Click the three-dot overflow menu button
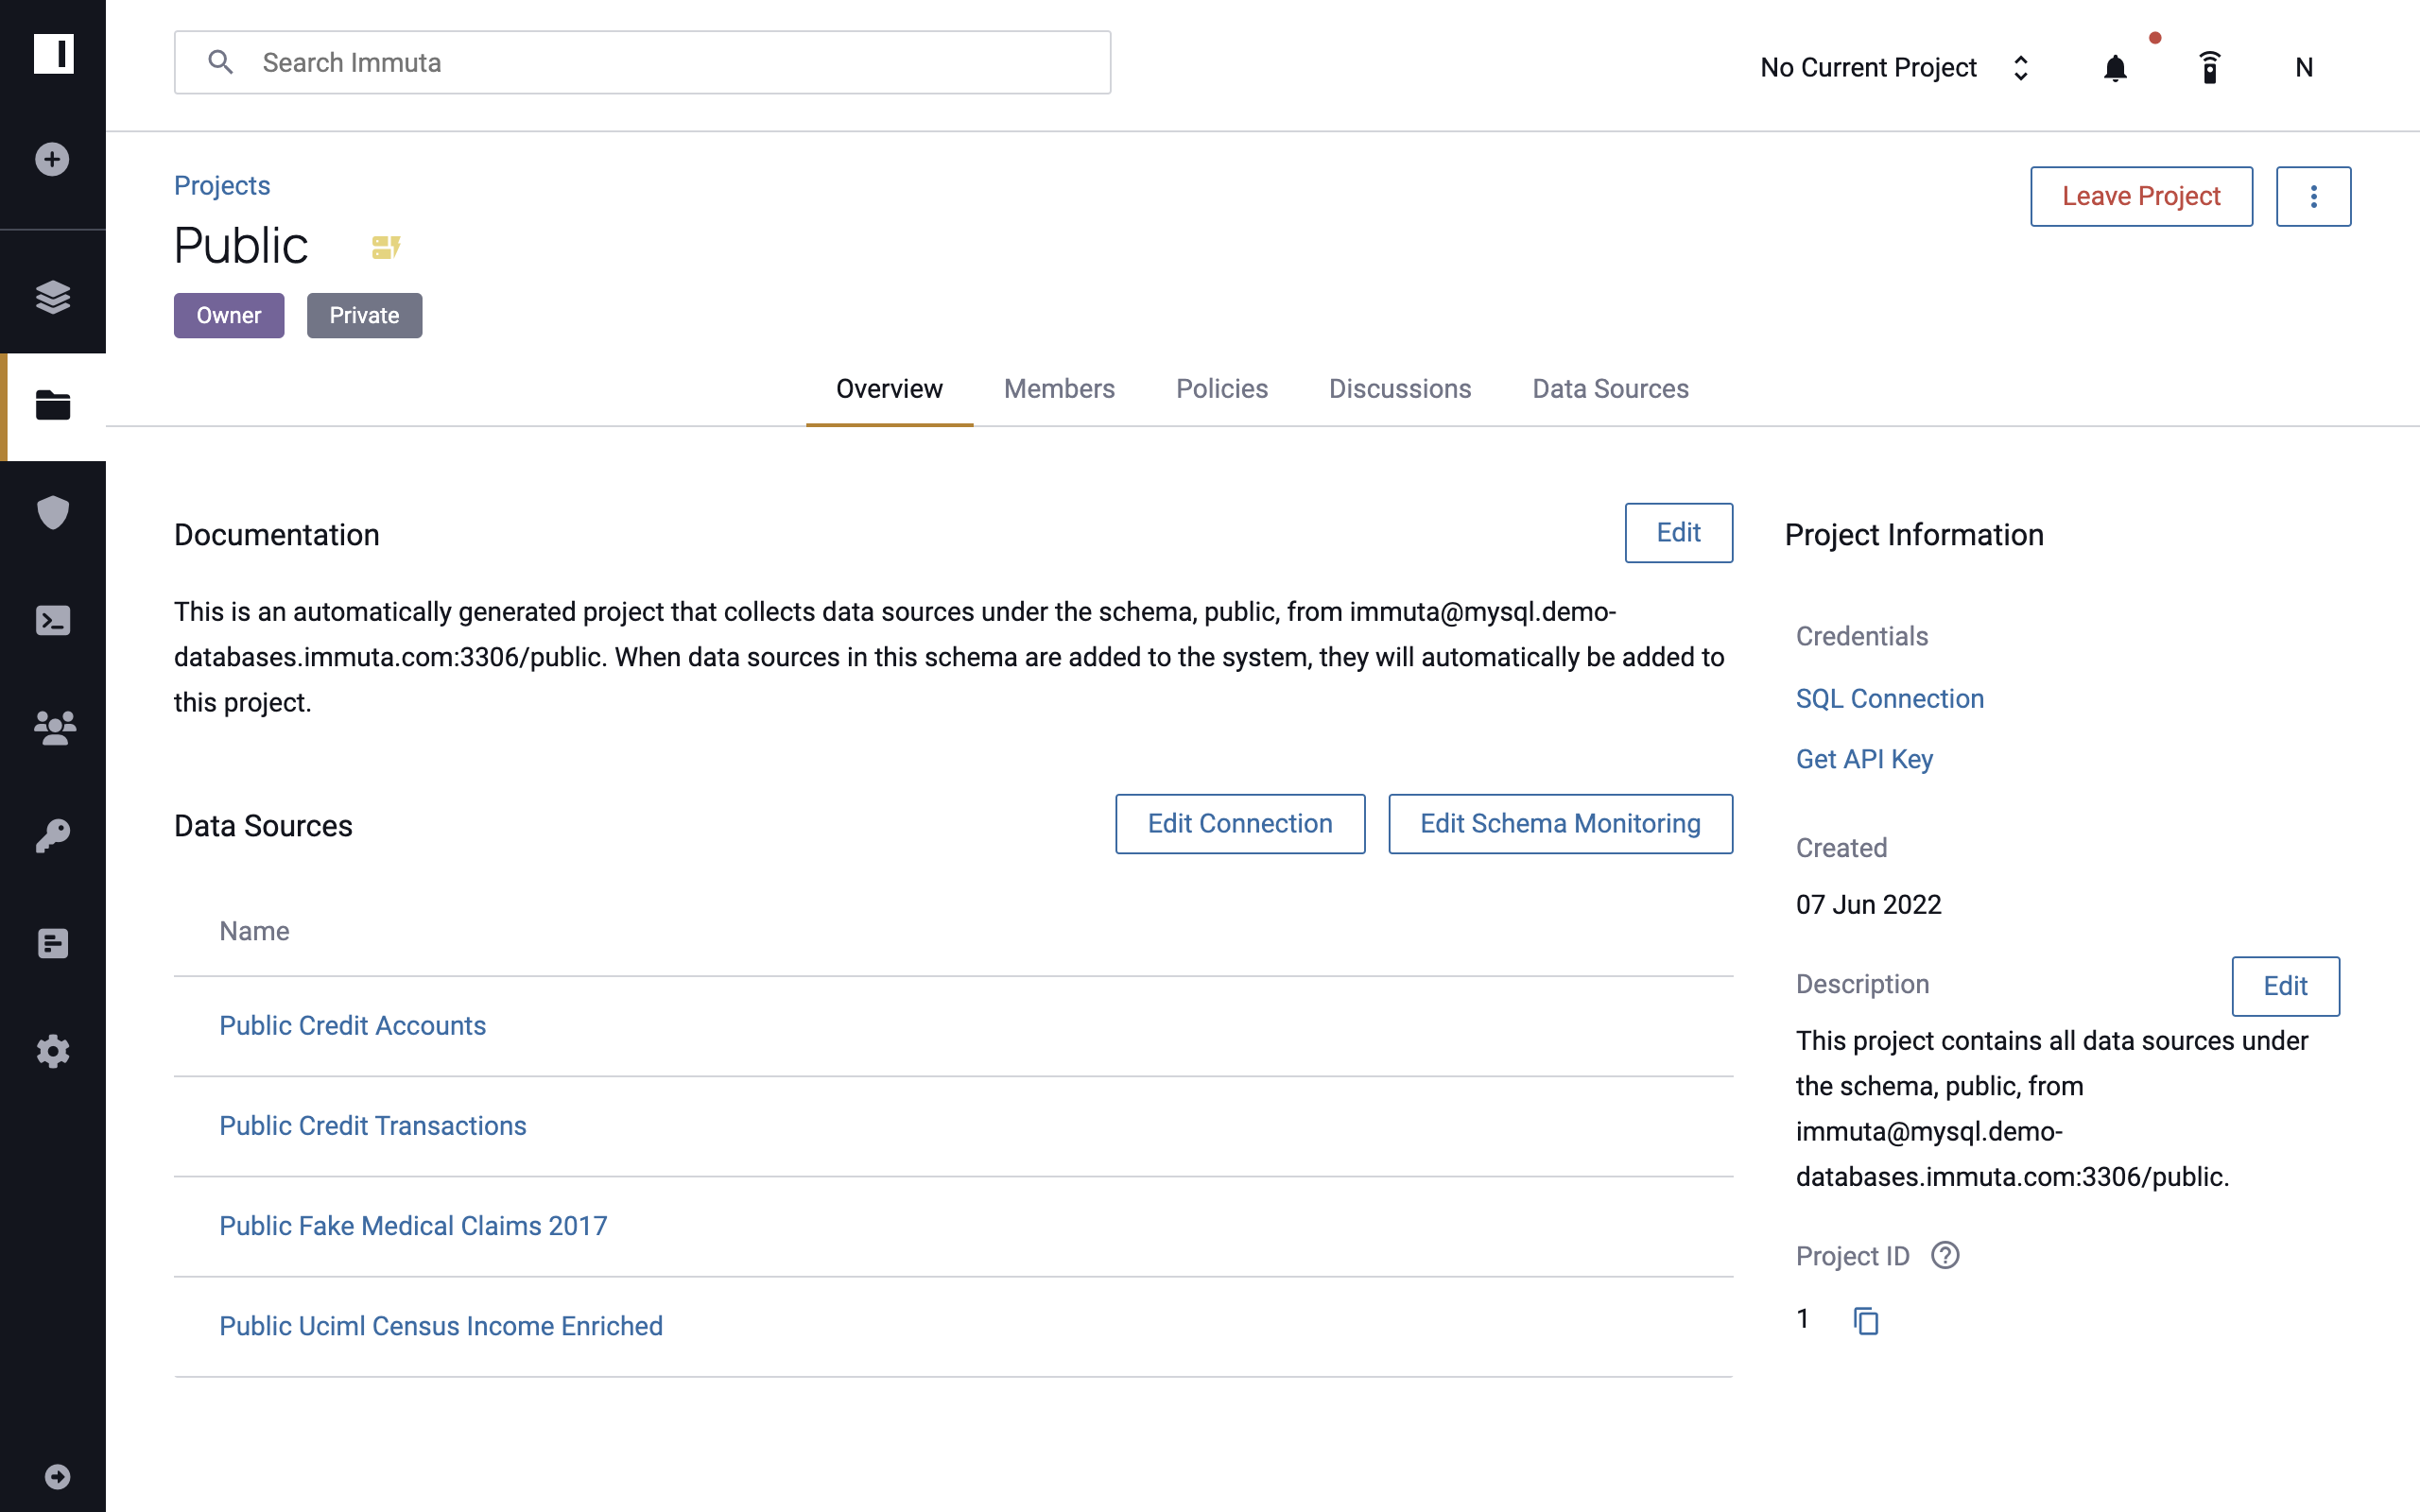 [x=2312, y=195]
